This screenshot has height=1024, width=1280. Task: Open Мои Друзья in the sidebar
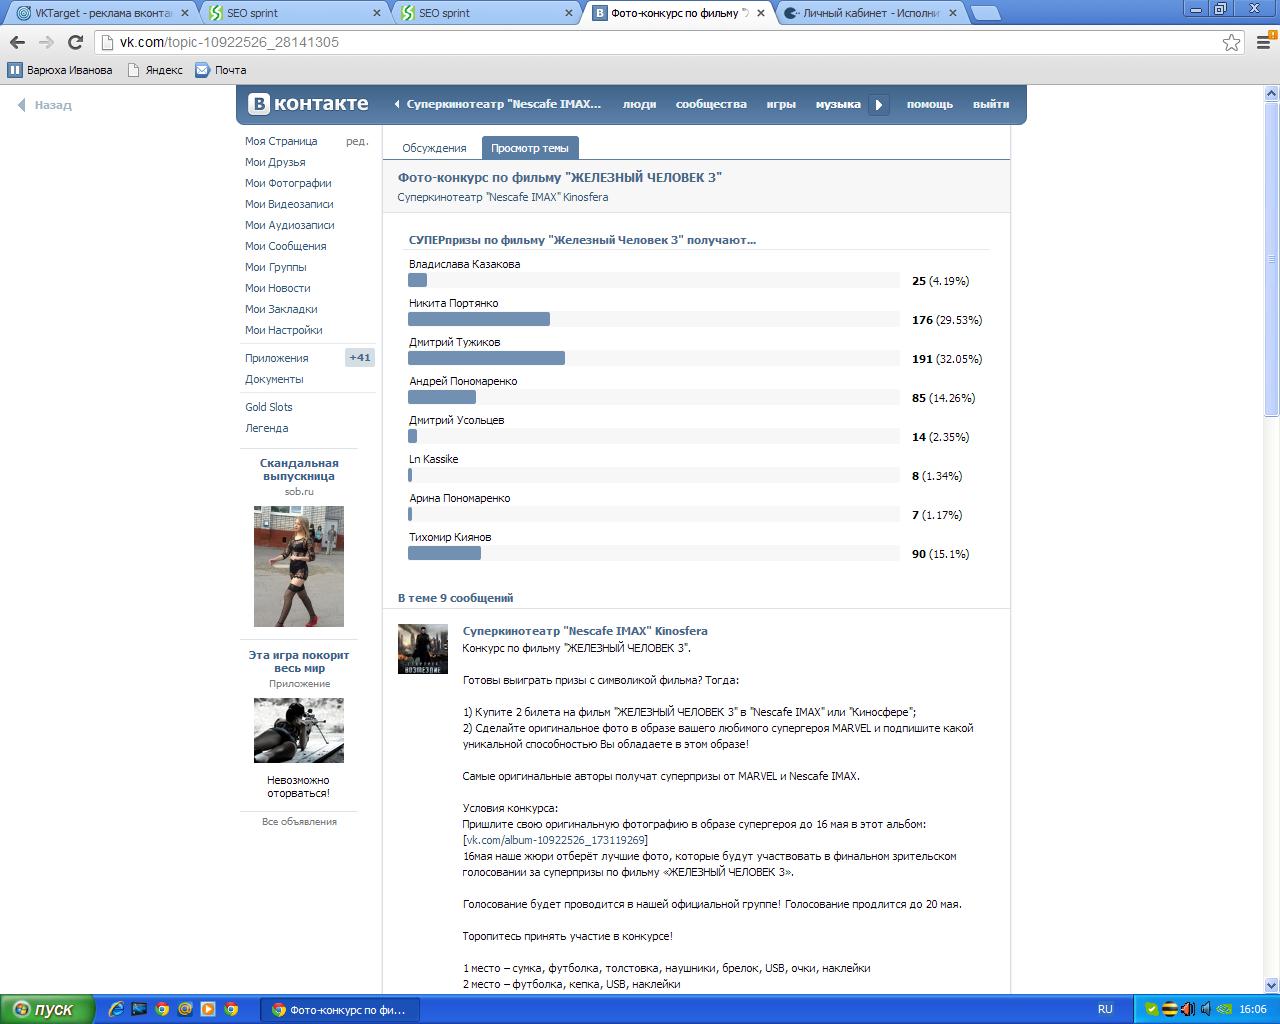tap(275, 162)
